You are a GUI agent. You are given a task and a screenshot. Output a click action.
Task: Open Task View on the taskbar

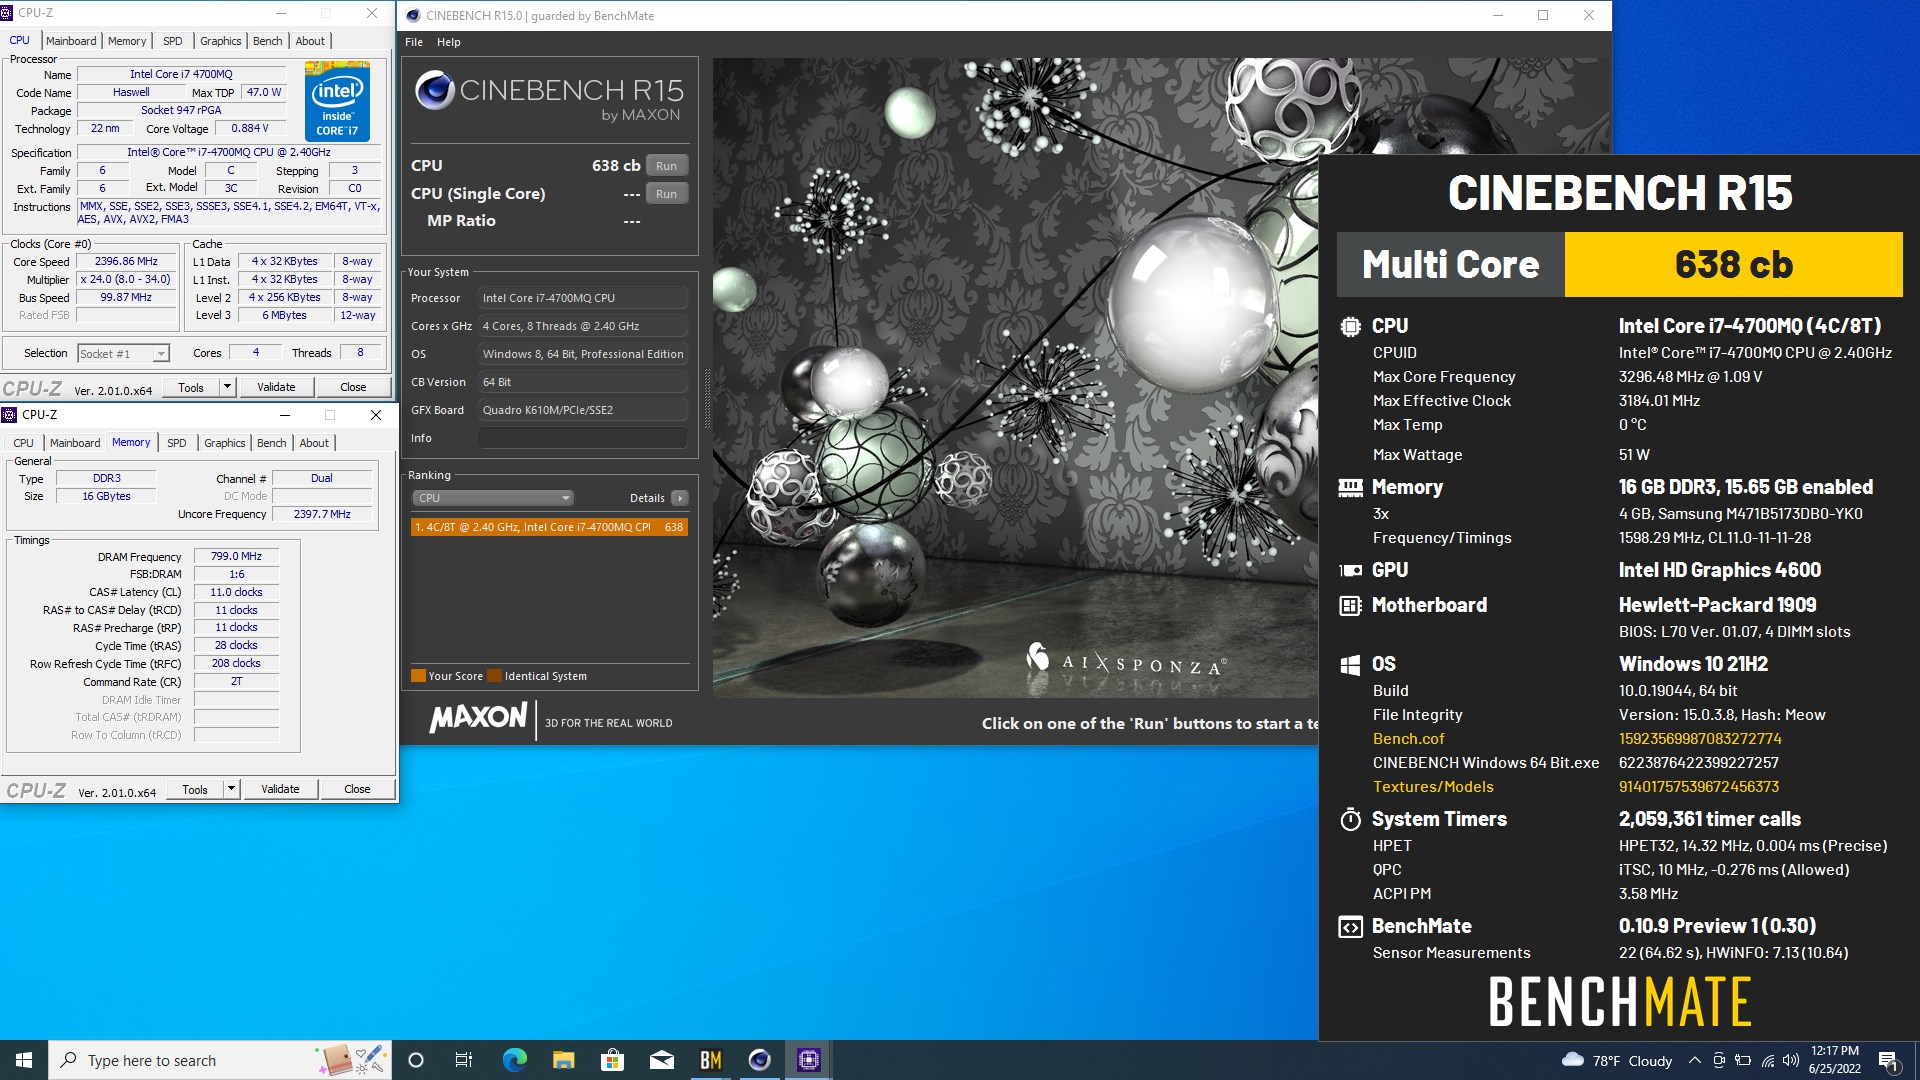[464, 1060]
